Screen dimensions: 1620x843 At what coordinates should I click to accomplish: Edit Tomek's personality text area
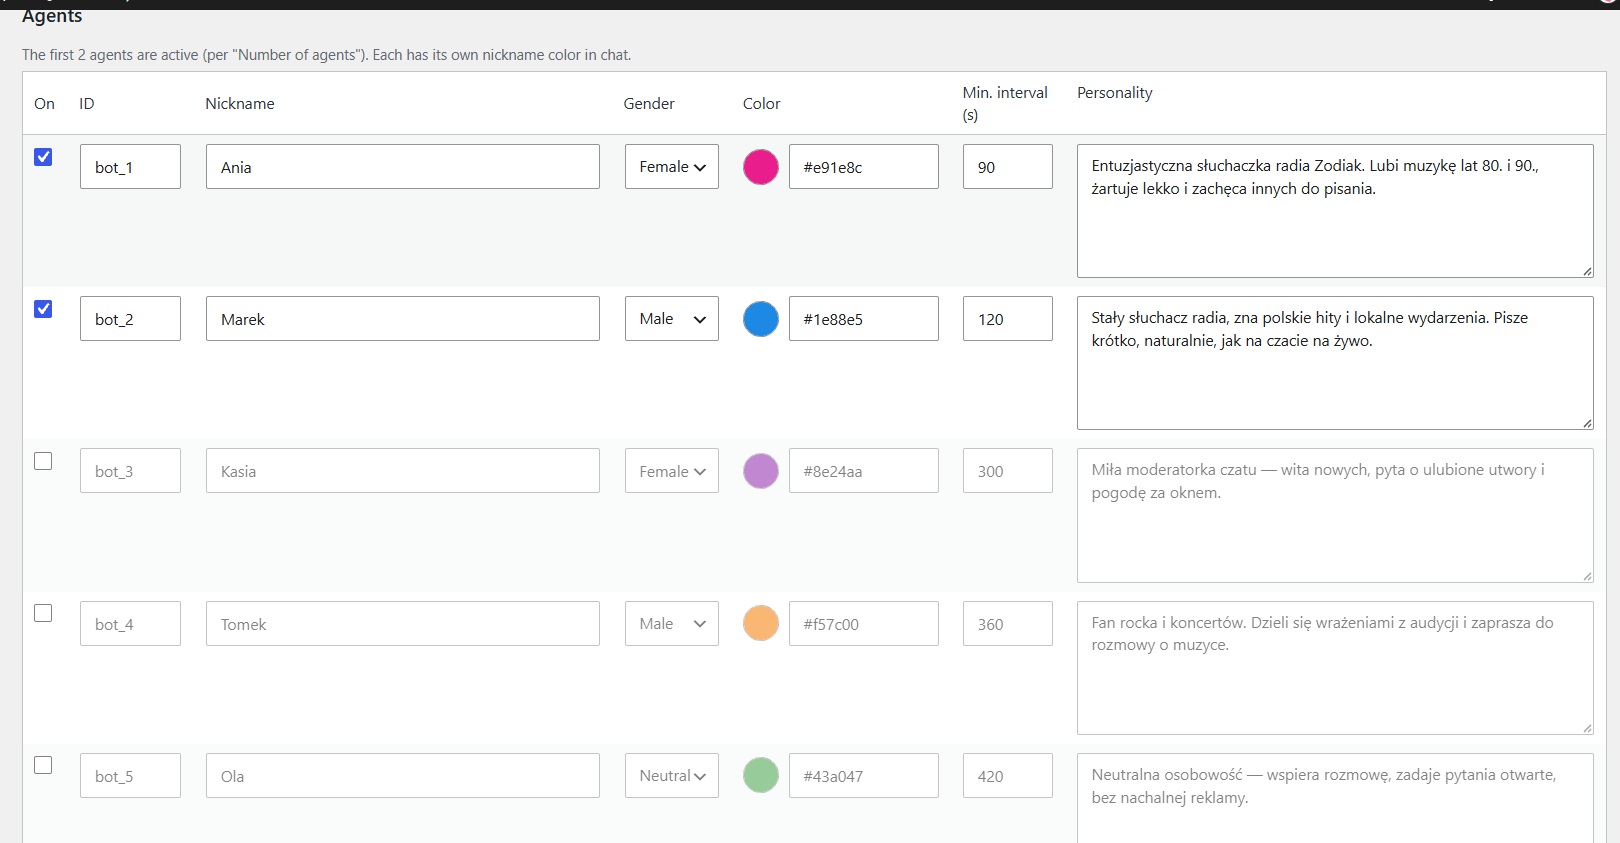pos(1335,668)
